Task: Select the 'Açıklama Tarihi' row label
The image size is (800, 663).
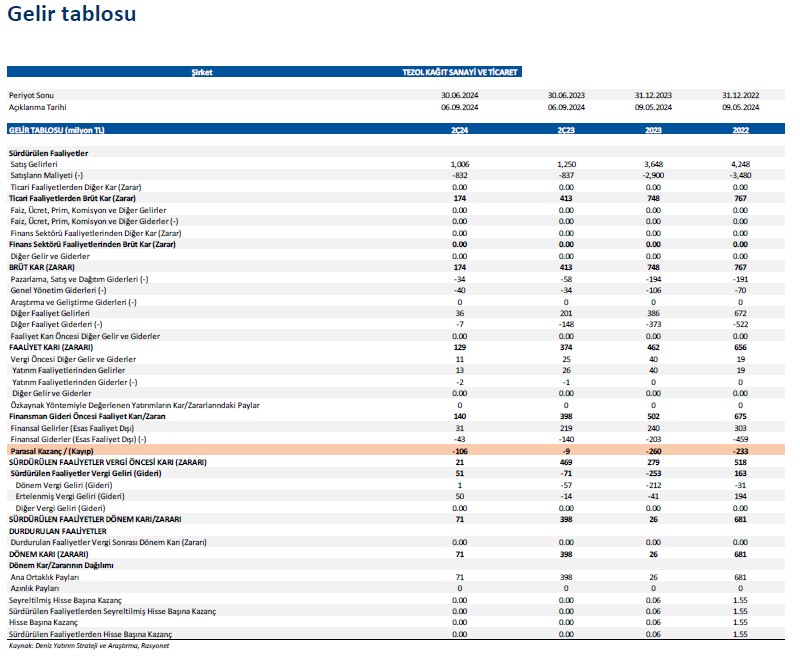Action: (38, 107)
